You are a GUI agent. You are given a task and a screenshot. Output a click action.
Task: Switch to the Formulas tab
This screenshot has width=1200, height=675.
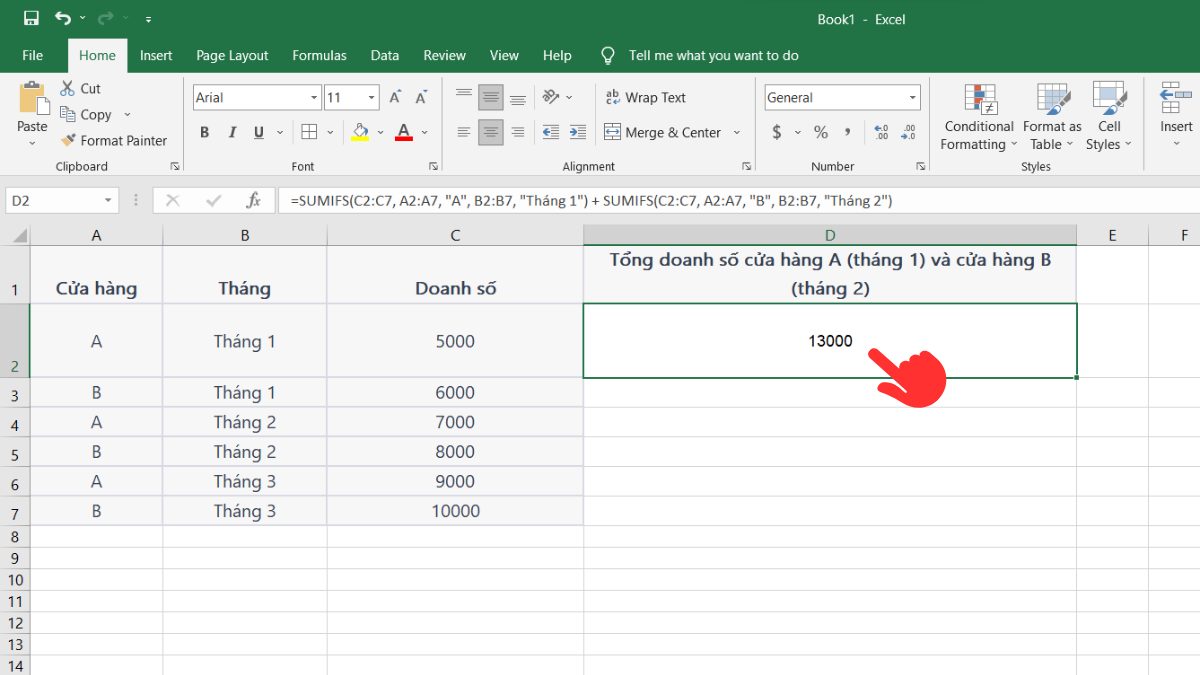[x=319, y=55]
